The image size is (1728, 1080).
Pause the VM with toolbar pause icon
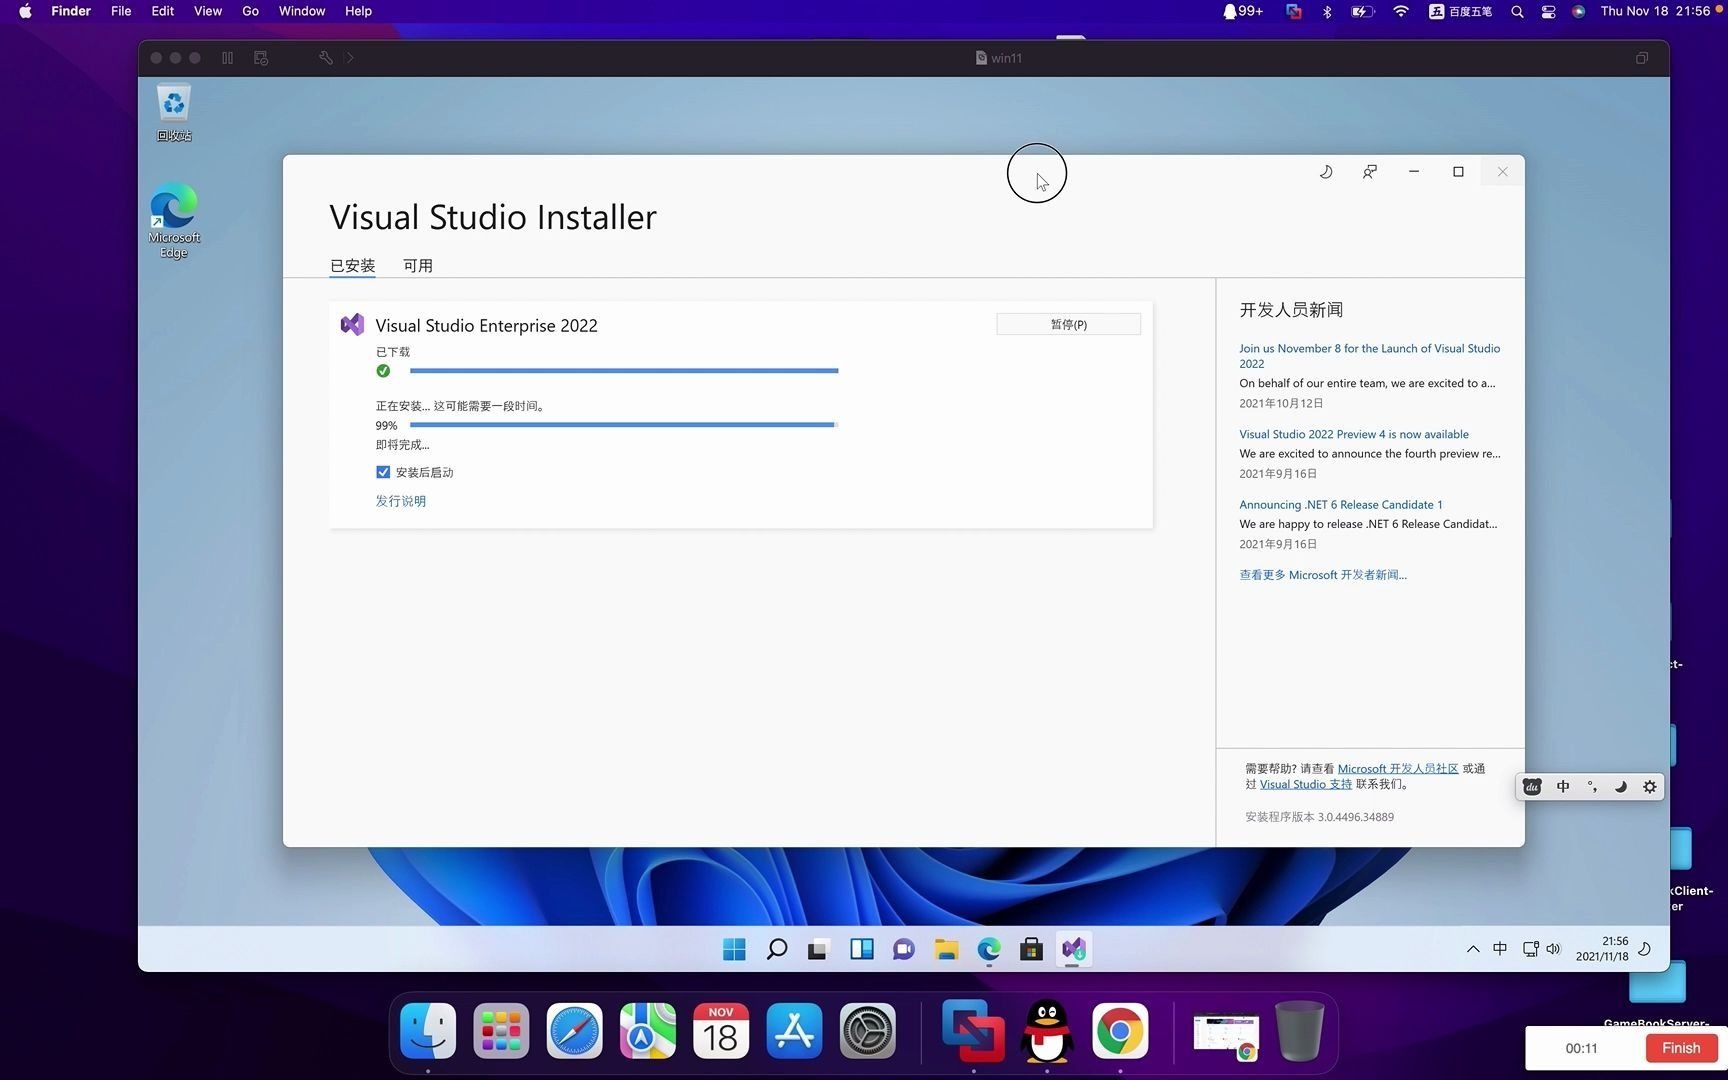pyautogui.click(x=228, y=58)
